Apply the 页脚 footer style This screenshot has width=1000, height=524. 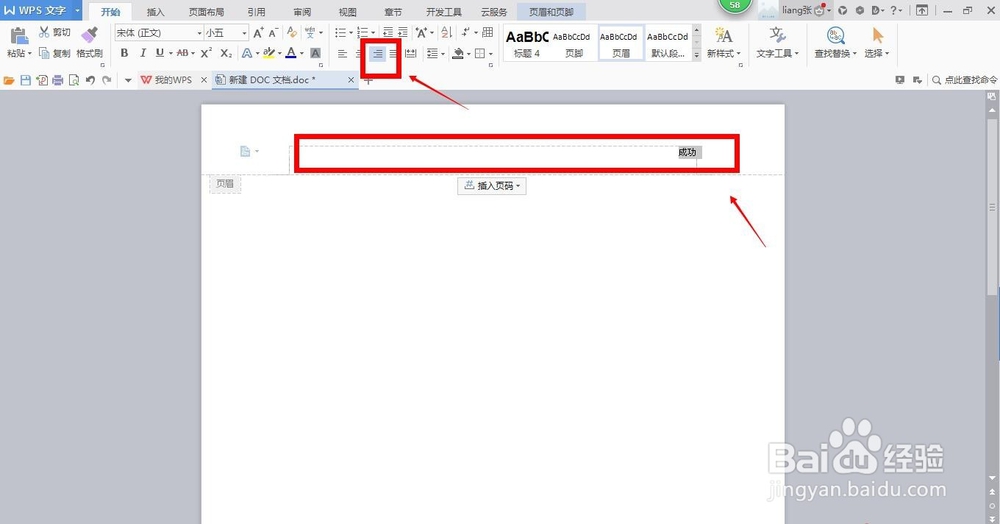pyautogui.click(x=573, y=43)
